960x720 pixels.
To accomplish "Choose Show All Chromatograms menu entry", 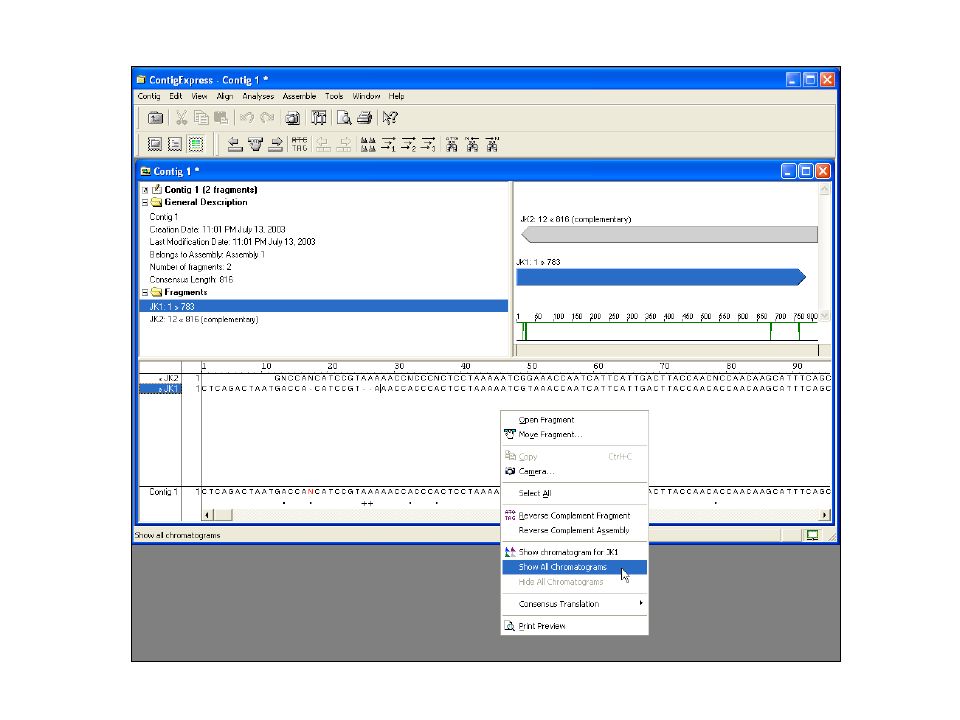I will (x=574, y=567).
